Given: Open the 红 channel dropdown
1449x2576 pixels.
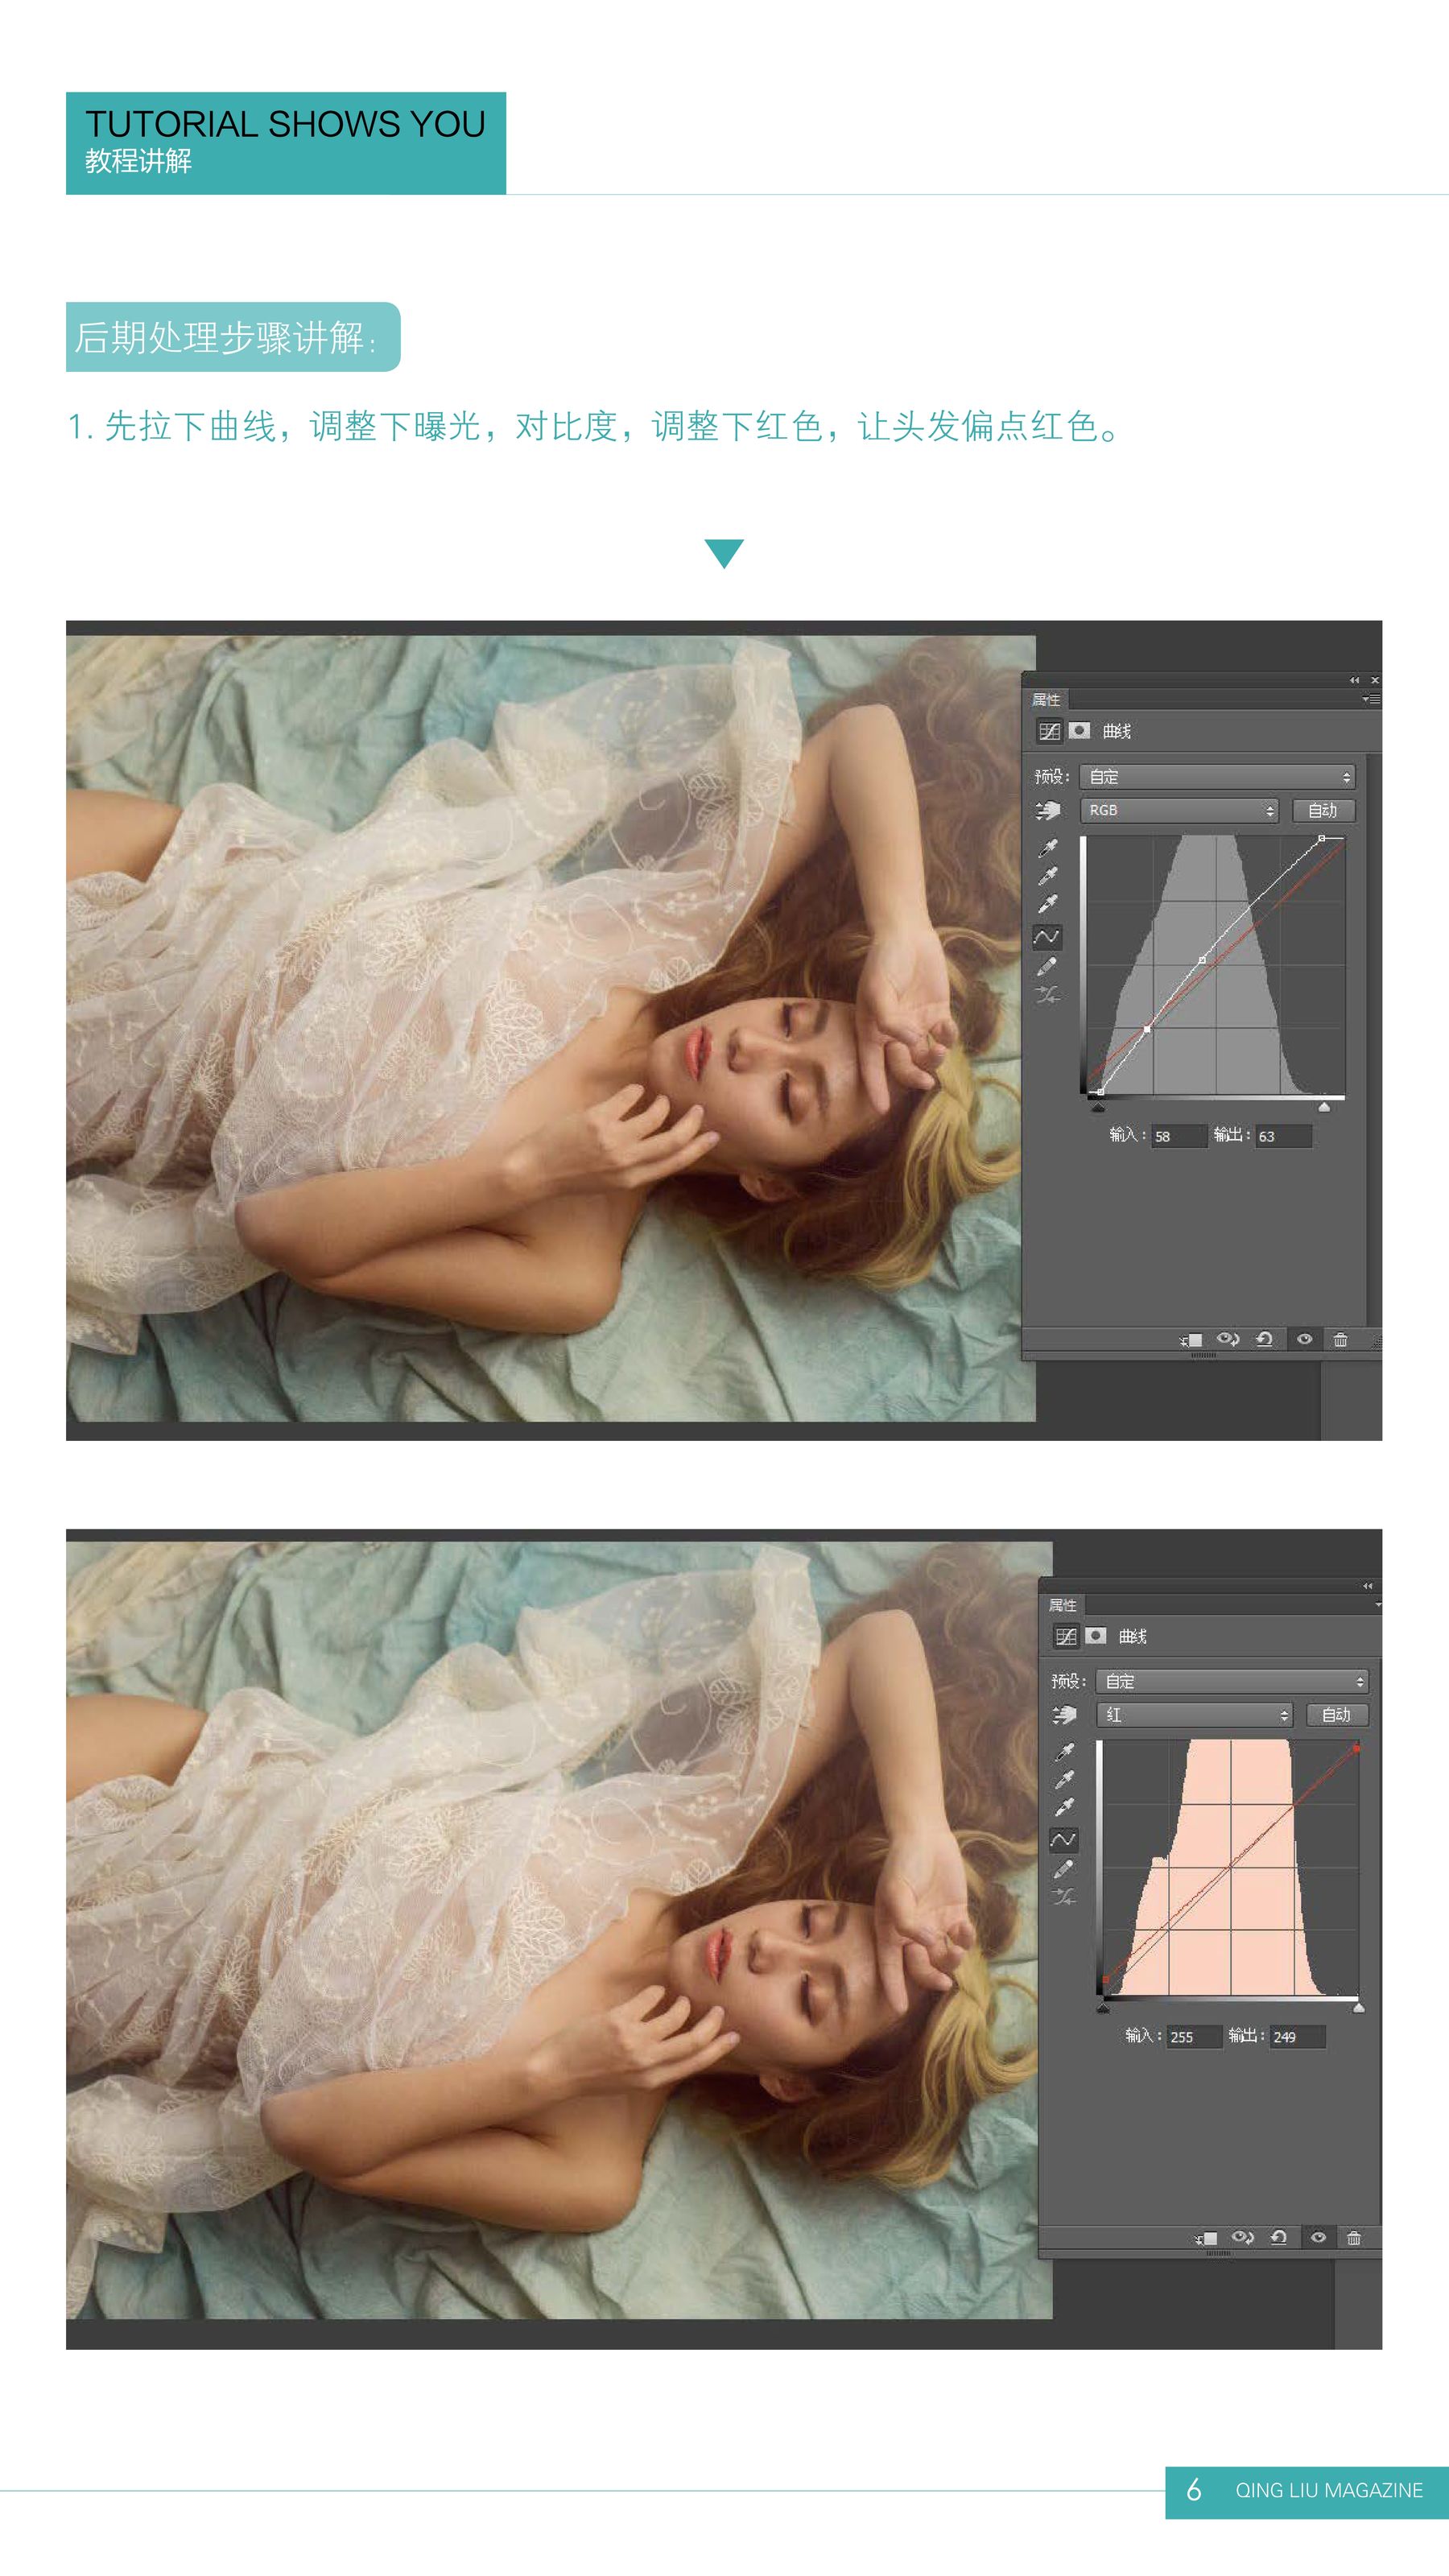Looking at the screenshot, I should pyautogui.click(x=1194, y=1715).
